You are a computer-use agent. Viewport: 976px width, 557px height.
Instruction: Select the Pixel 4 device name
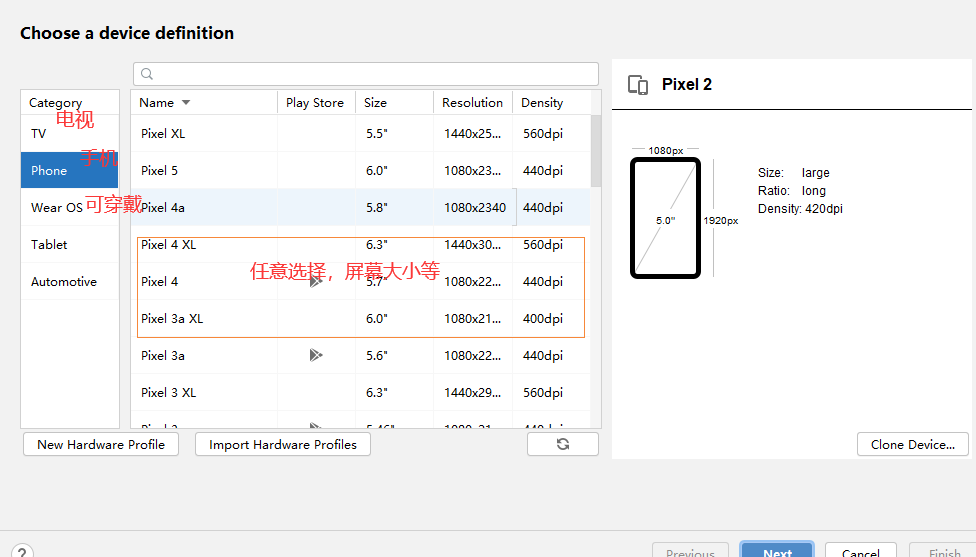tap(159, 281)
